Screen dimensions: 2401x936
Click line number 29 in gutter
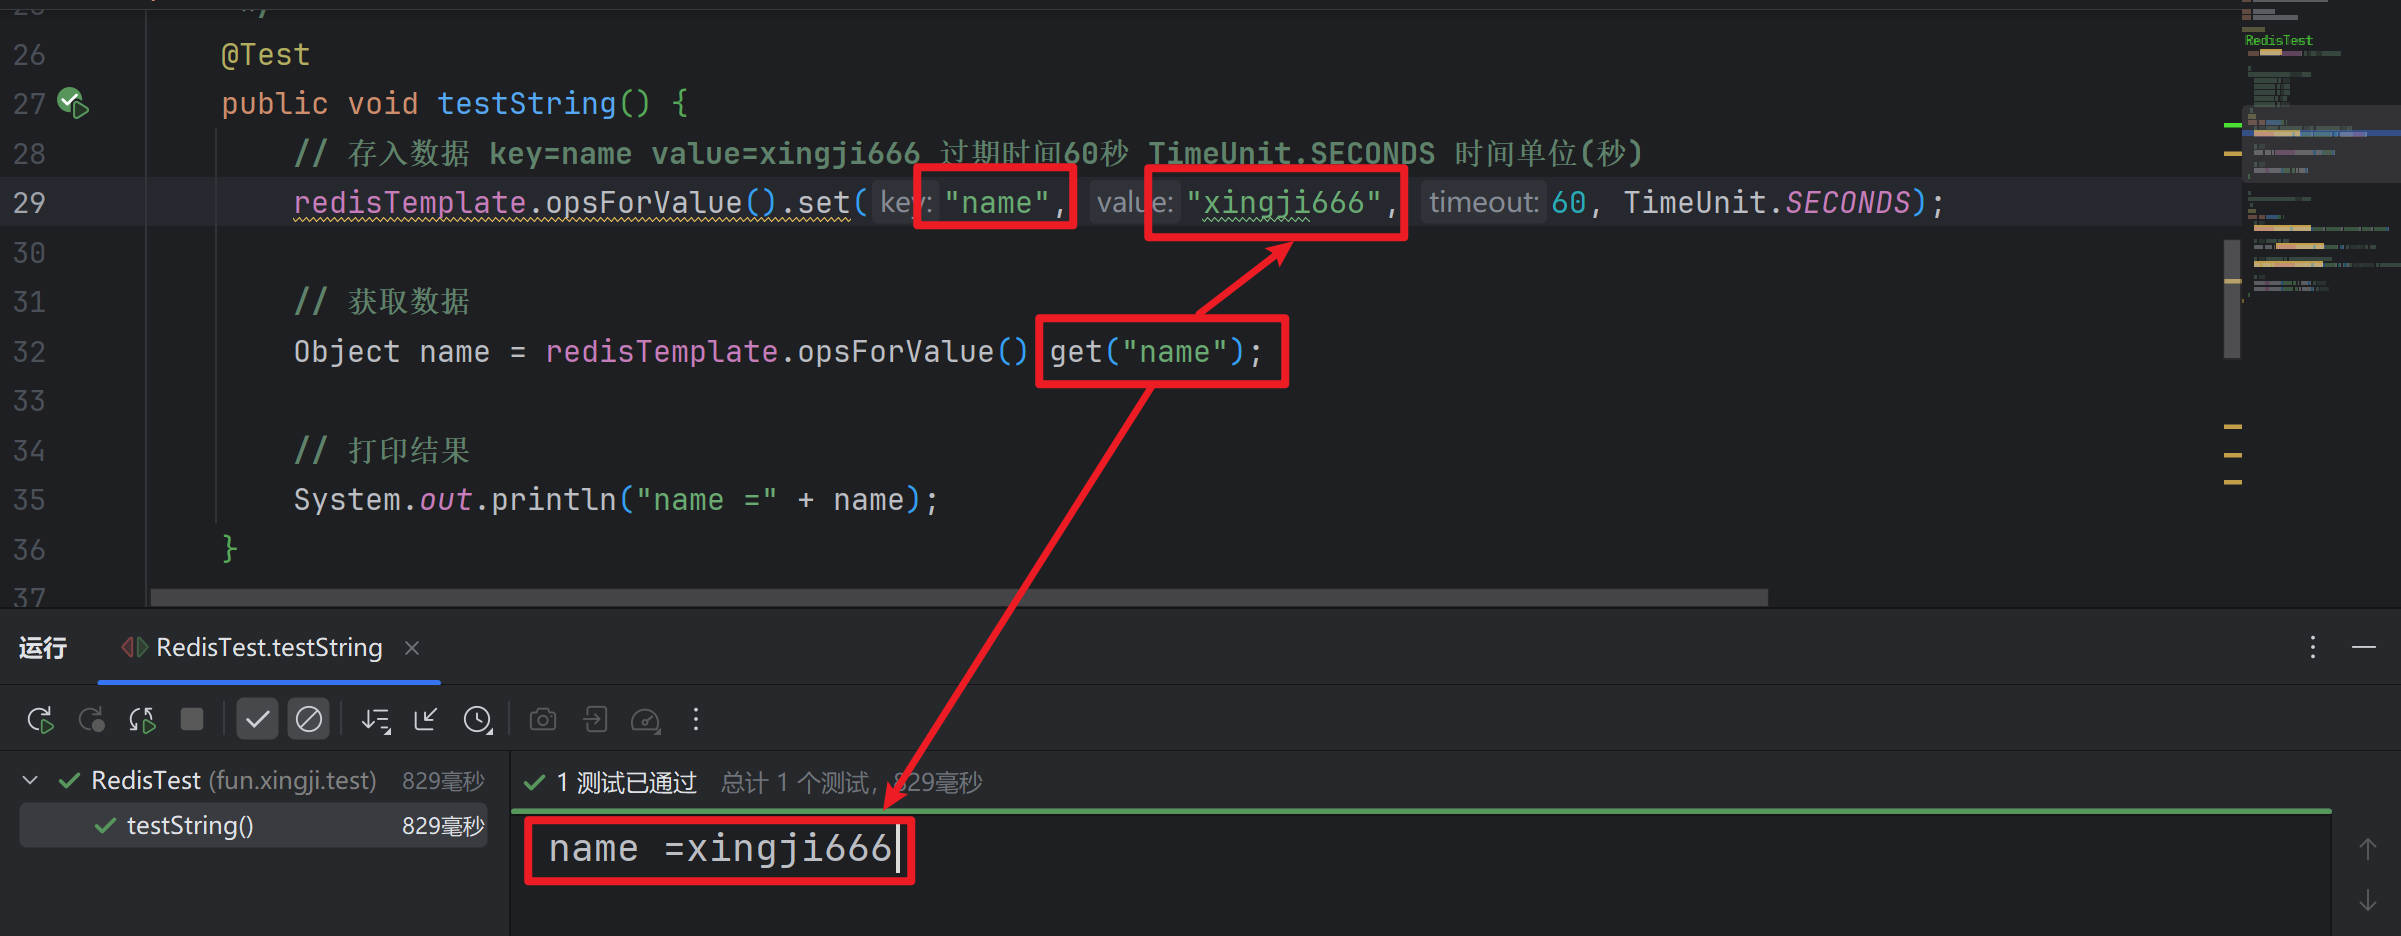click(x=29, y=202)
